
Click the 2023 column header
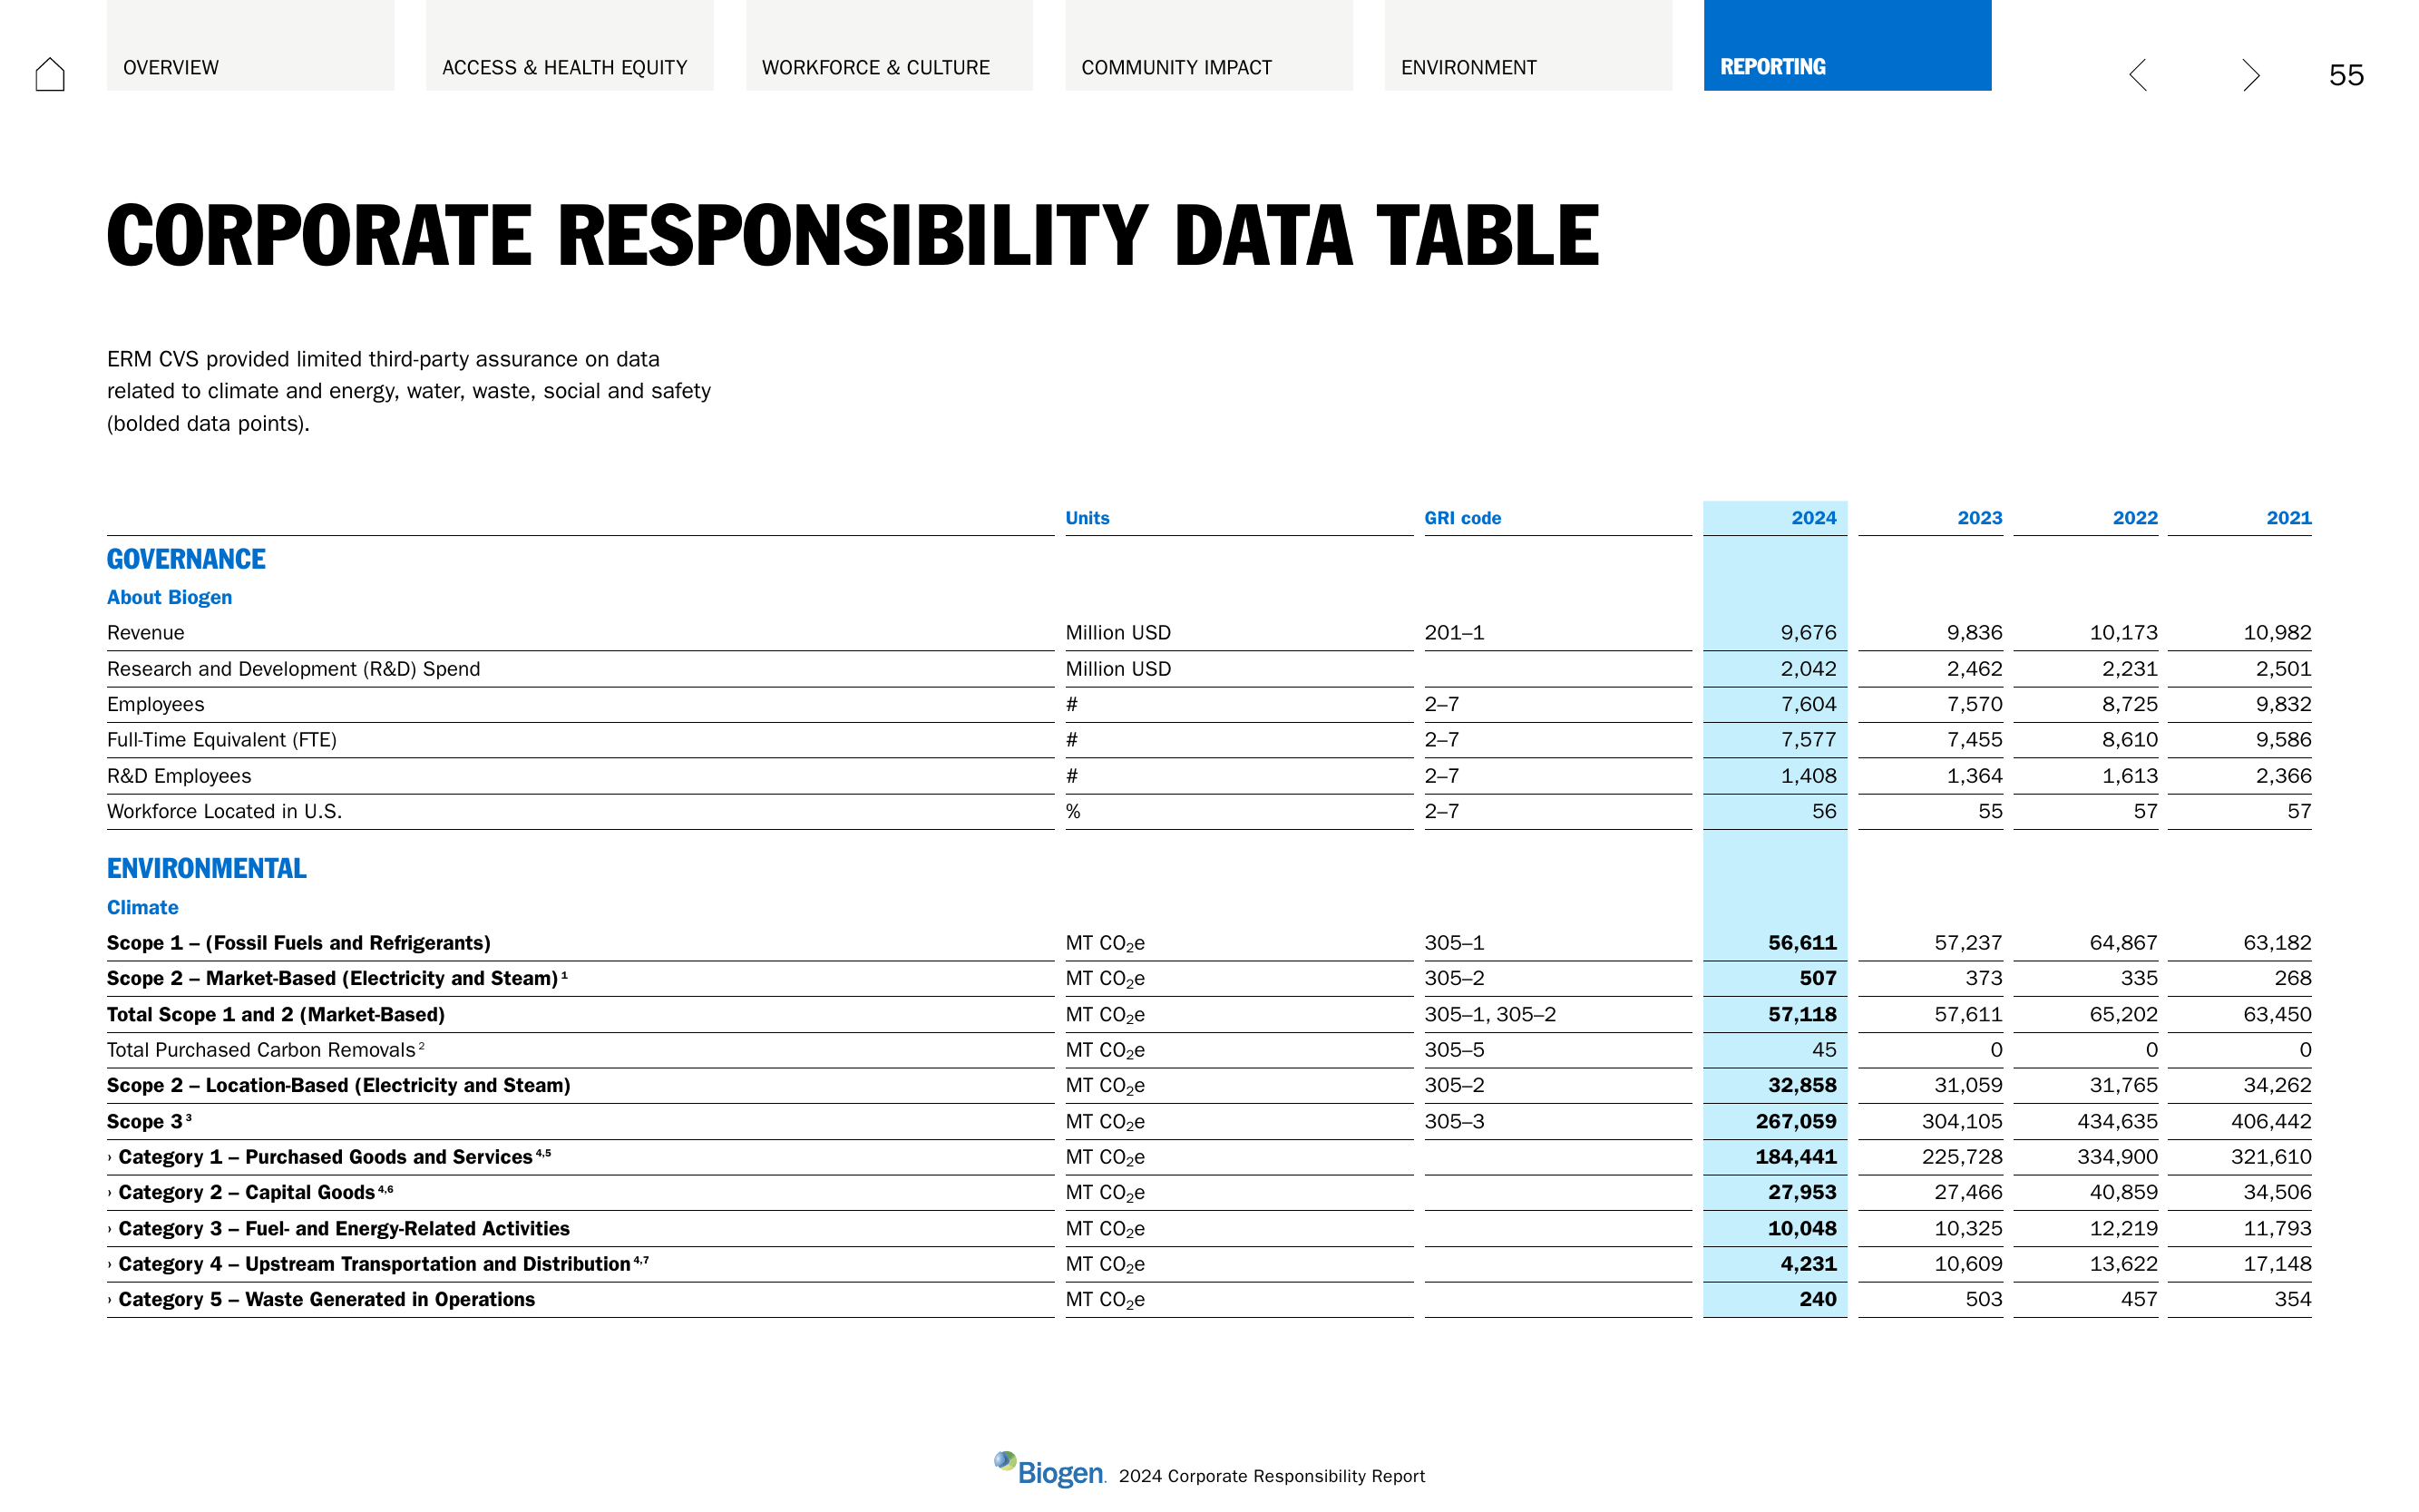pos(1979,518)
